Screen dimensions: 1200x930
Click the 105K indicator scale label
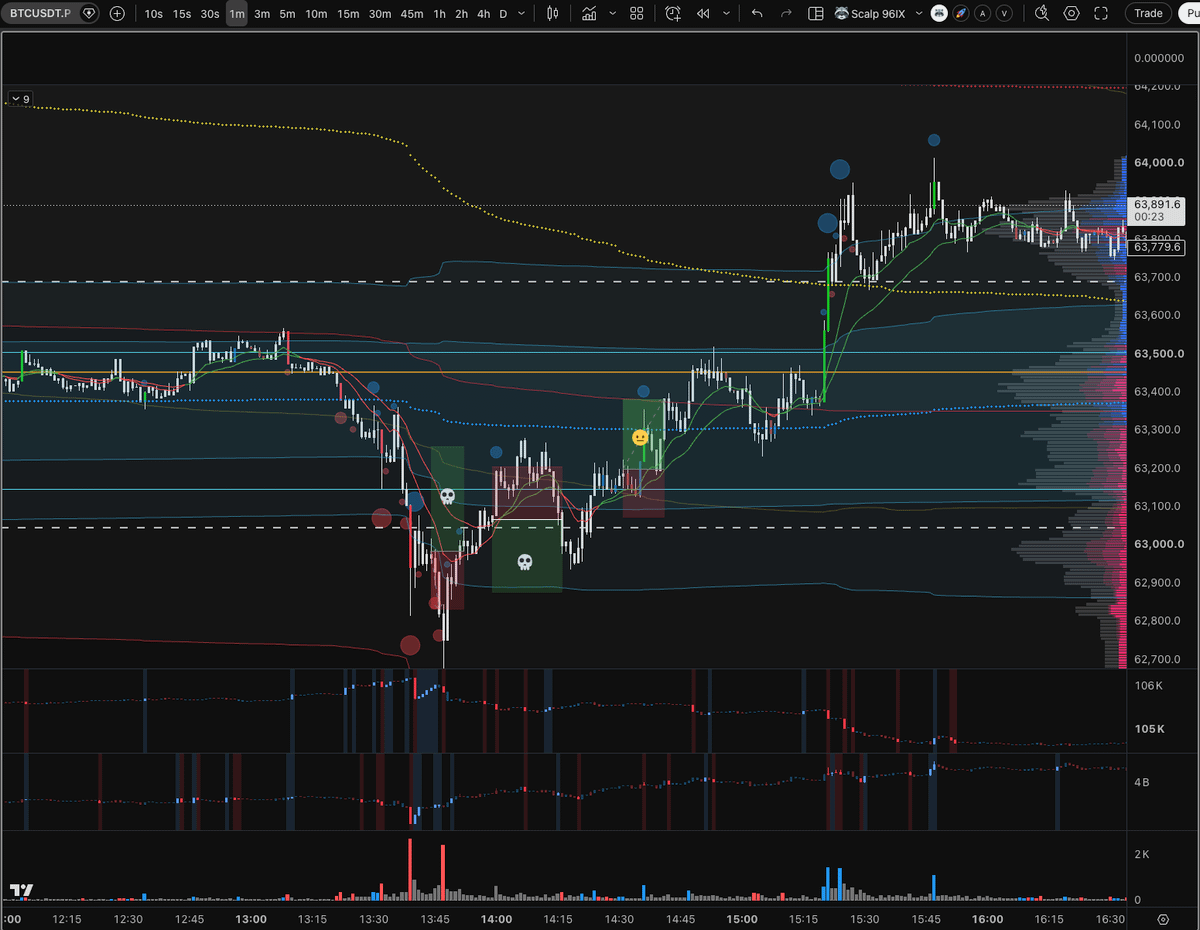(1149, 728)
